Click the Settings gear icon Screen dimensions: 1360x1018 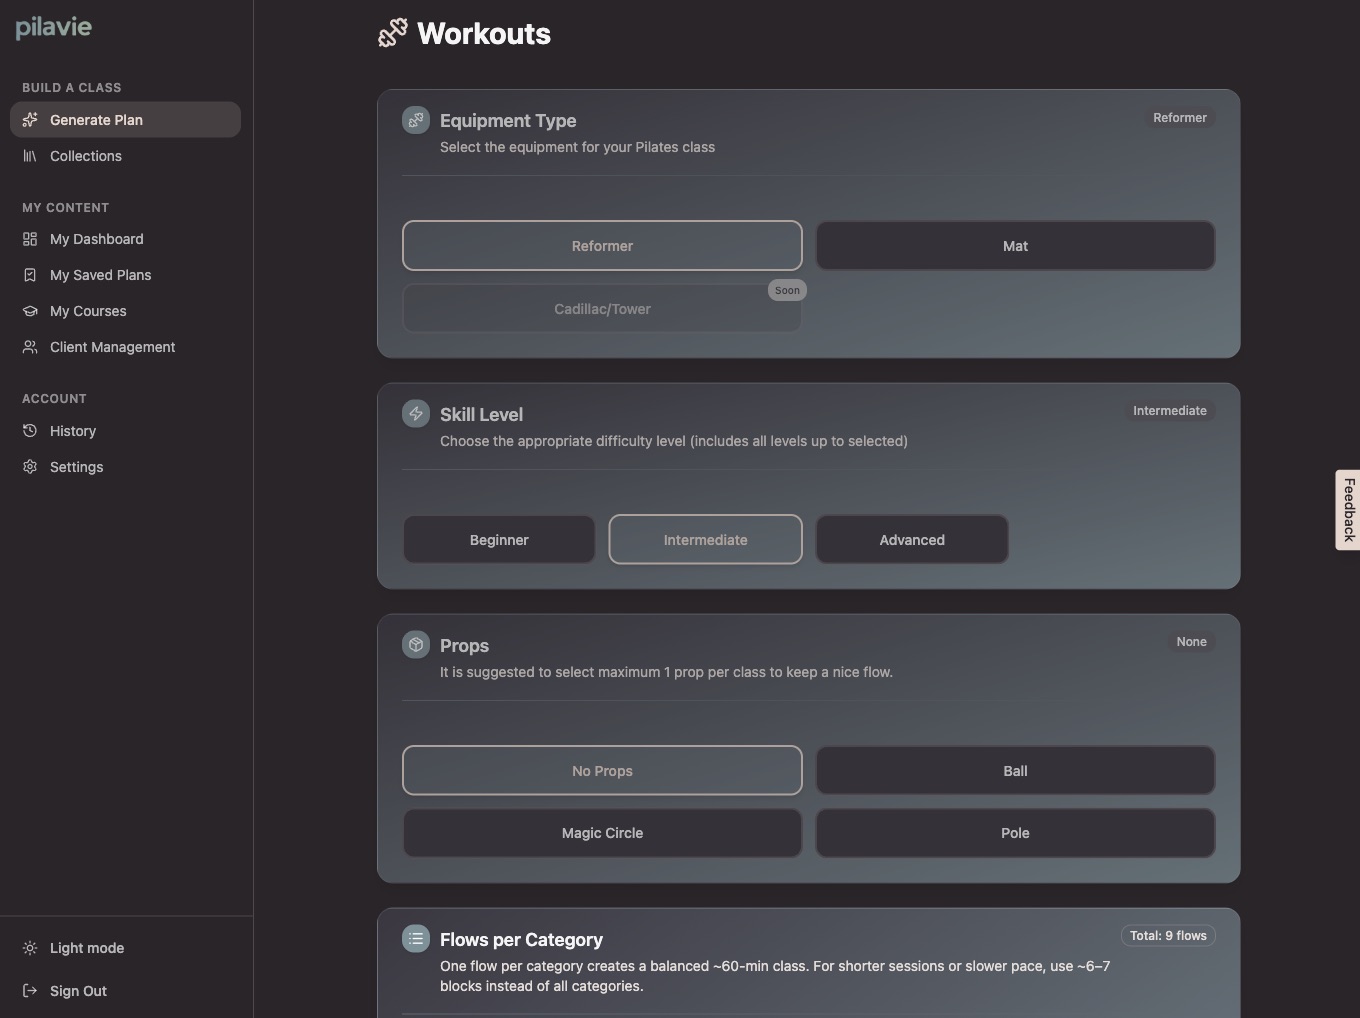[x=30, y=467]
